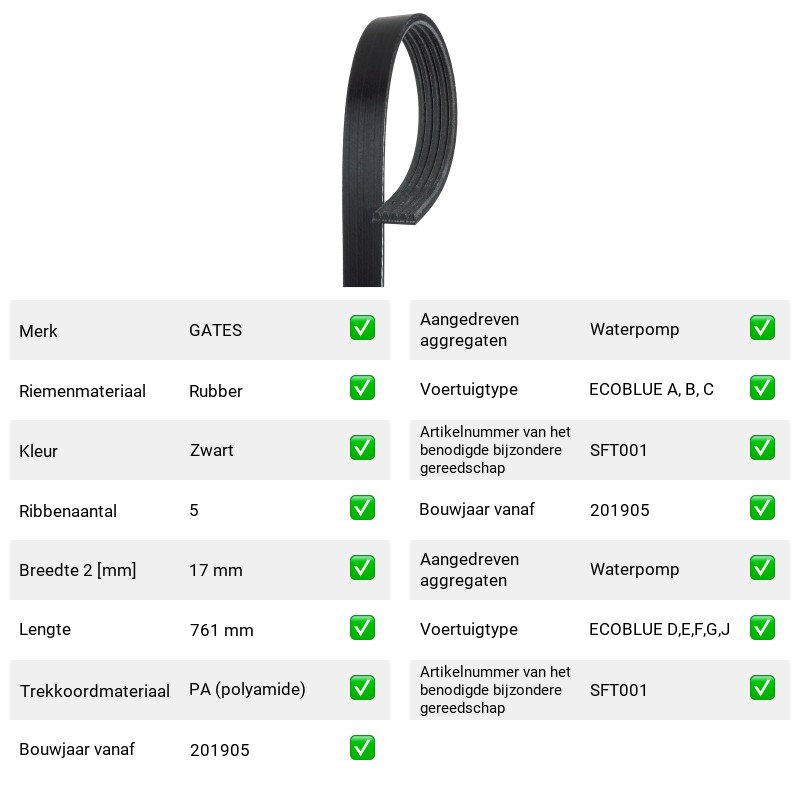Click the 761 mm length value
Image resolution: width=800 pixels, height=800 pixels.
221,630
